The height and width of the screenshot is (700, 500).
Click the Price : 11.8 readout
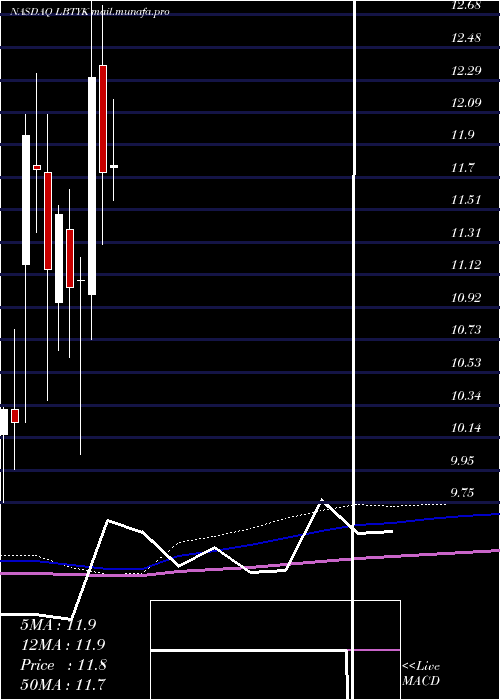tap(63, 665)
